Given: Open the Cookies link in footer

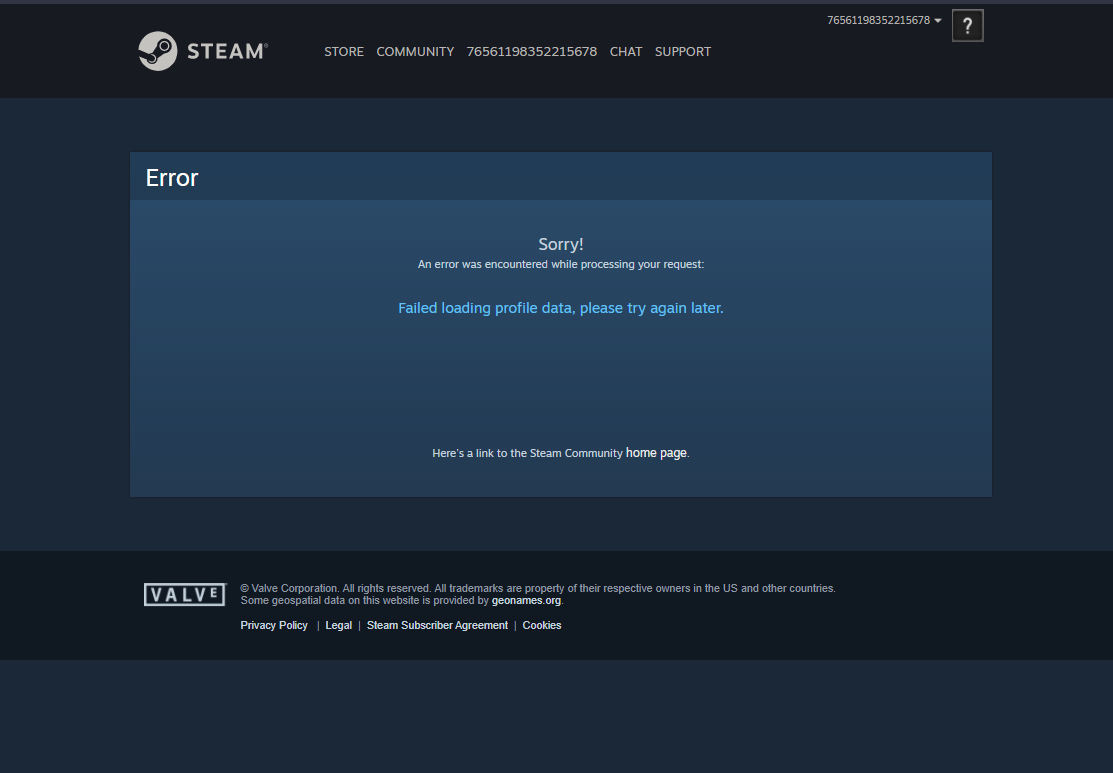Looking at the screenshot, I should click(542, 625).
